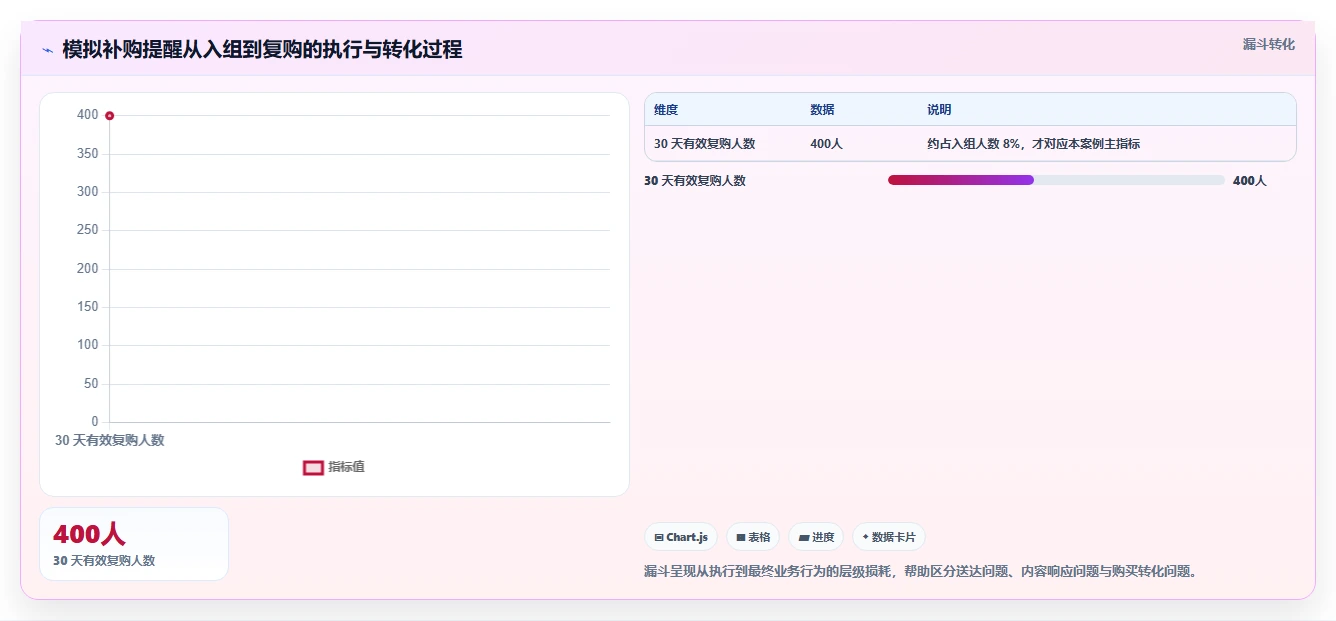The height and width of the screenshot is (621, 1336).
Task: Click cell 约占入组人数 8%
Action: coord(1033,144)
